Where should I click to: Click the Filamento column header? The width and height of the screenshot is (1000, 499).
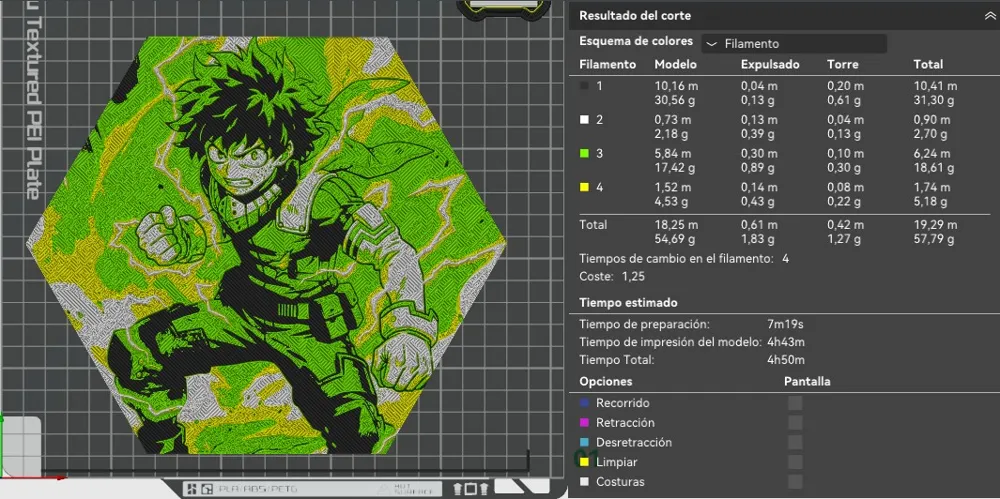(608, 64)
